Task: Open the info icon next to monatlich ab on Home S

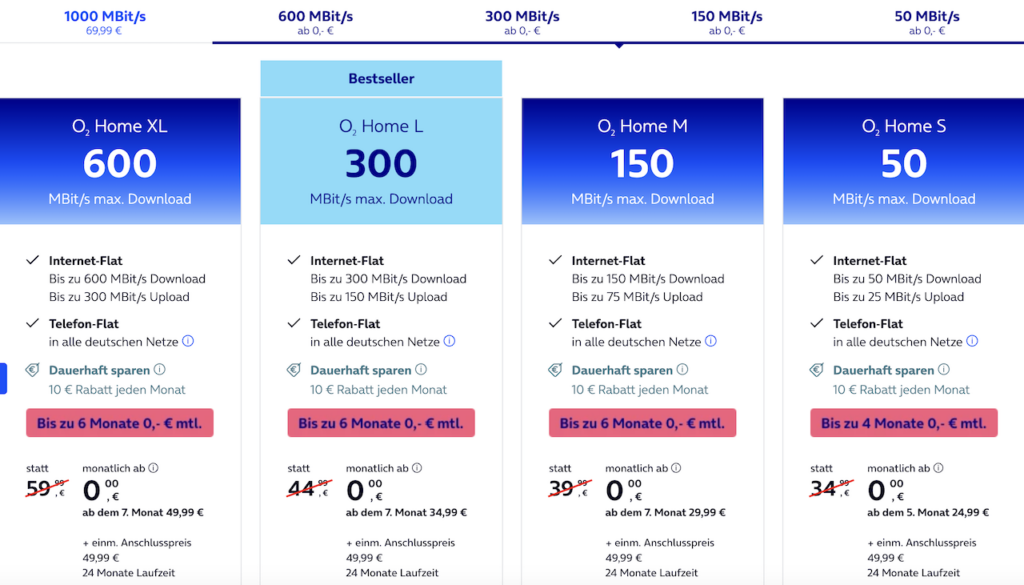Action: click(938, 467)
